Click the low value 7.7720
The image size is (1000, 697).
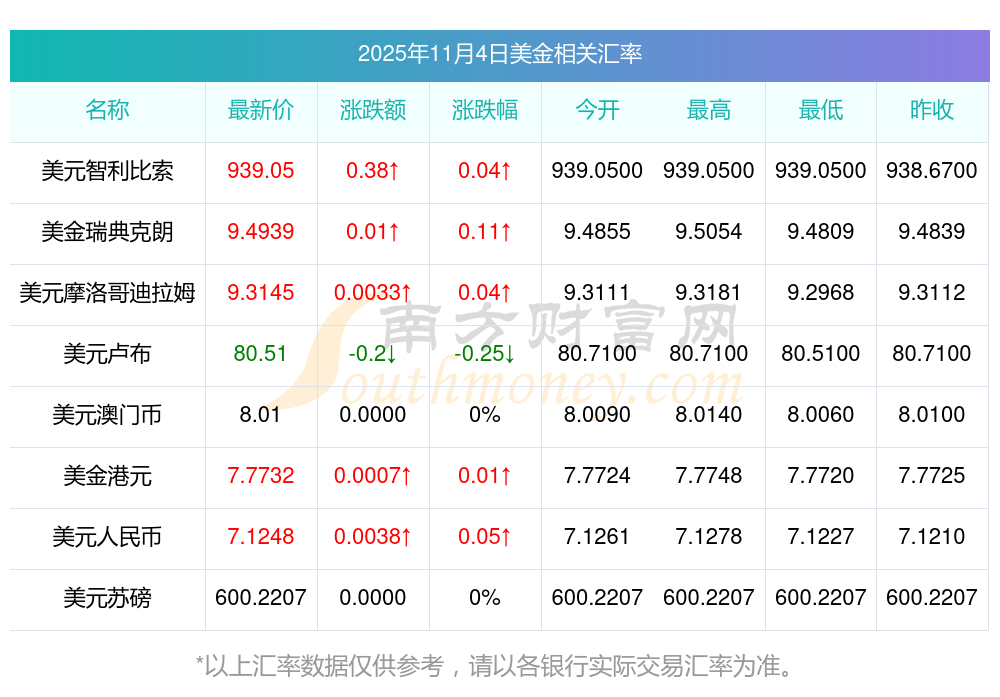pos(821,475)
